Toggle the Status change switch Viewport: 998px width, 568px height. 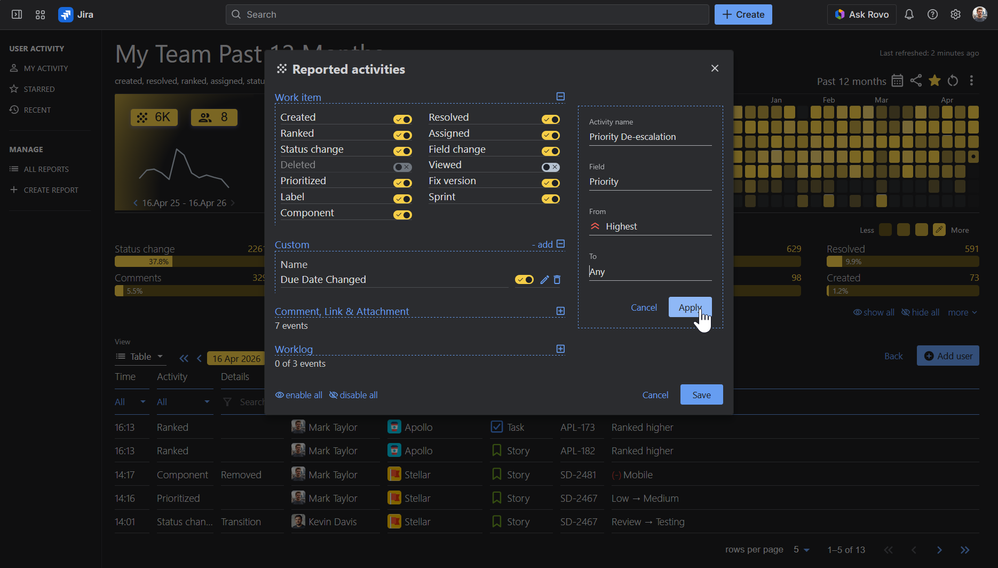tap(402, 151)
